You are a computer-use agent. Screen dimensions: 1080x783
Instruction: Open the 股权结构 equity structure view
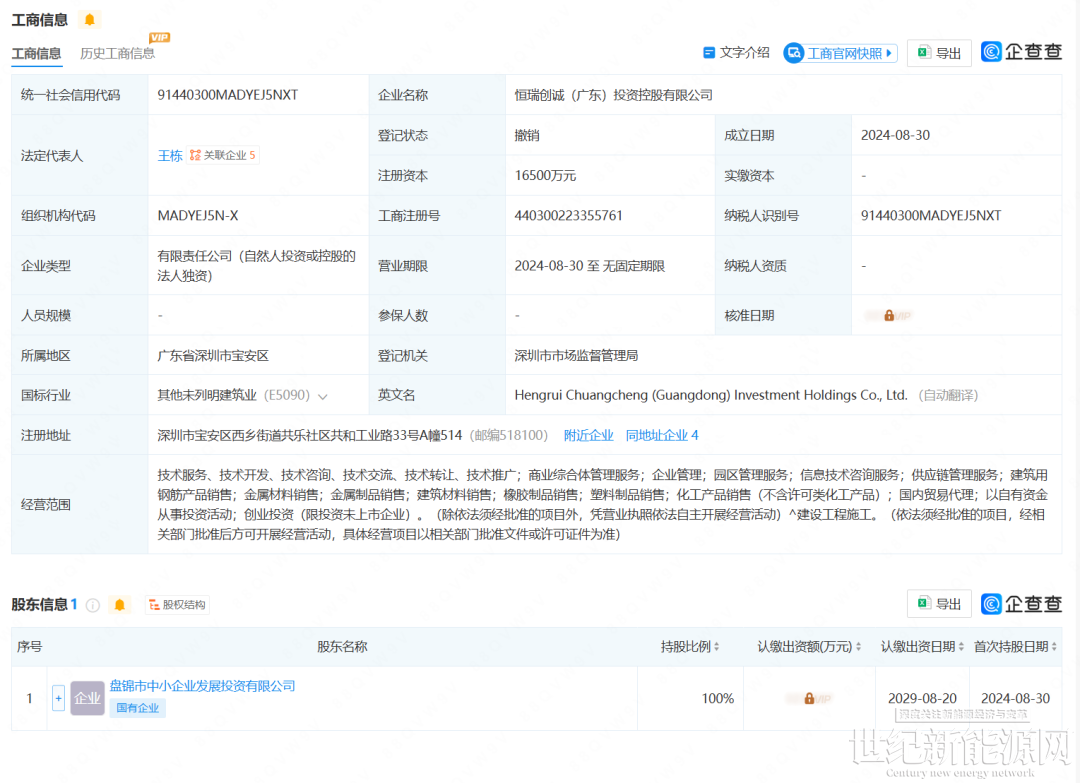point(177,605)
